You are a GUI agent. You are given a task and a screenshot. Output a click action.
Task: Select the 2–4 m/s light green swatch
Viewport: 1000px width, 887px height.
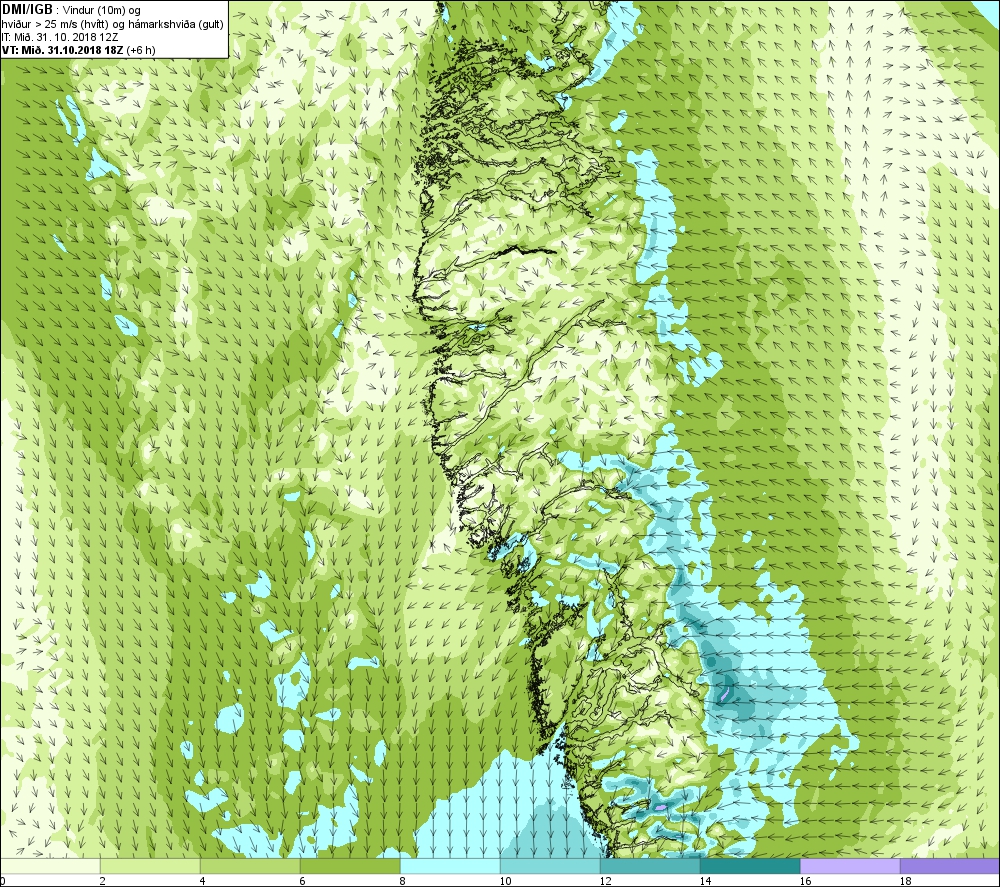150,865
